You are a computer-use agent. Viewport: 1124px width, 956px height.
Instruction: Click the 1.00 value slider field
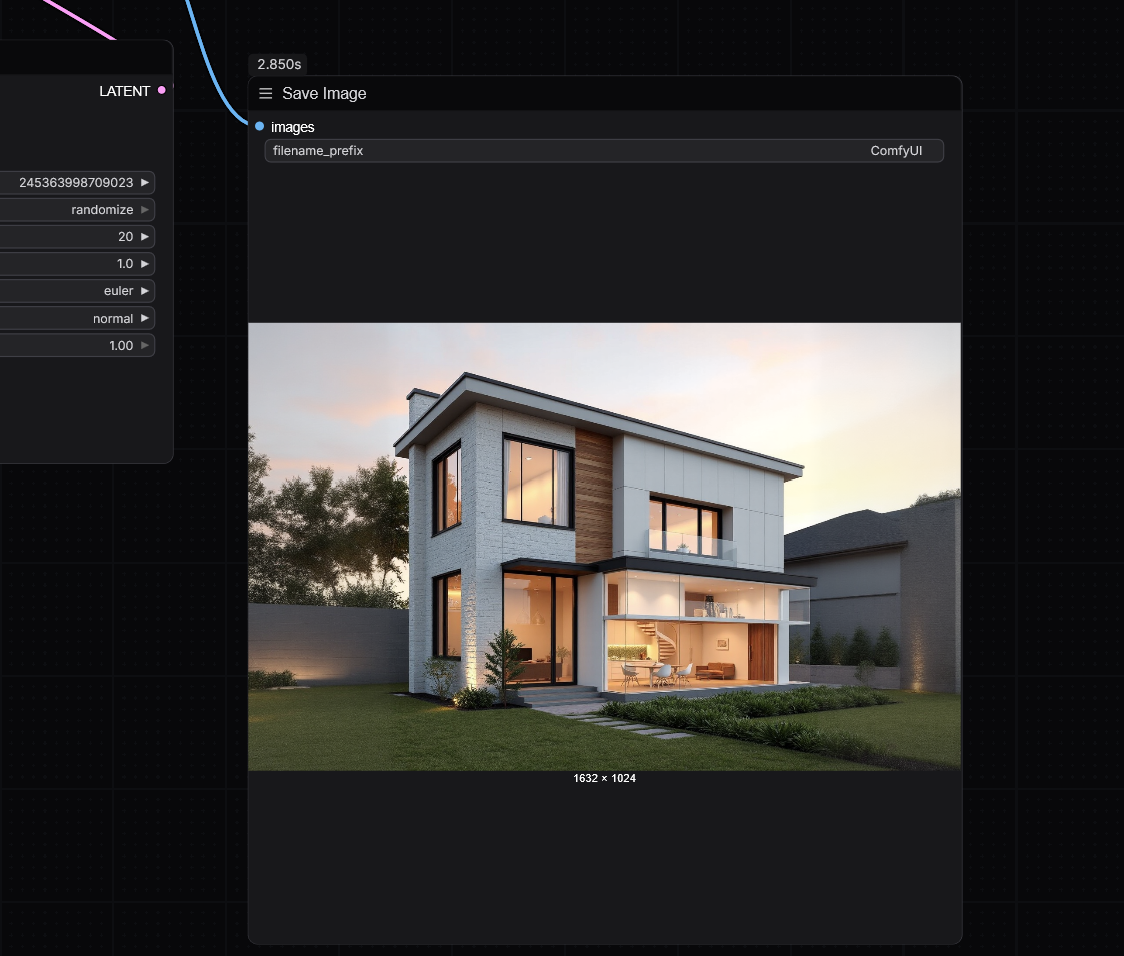(x=80, y=345)
